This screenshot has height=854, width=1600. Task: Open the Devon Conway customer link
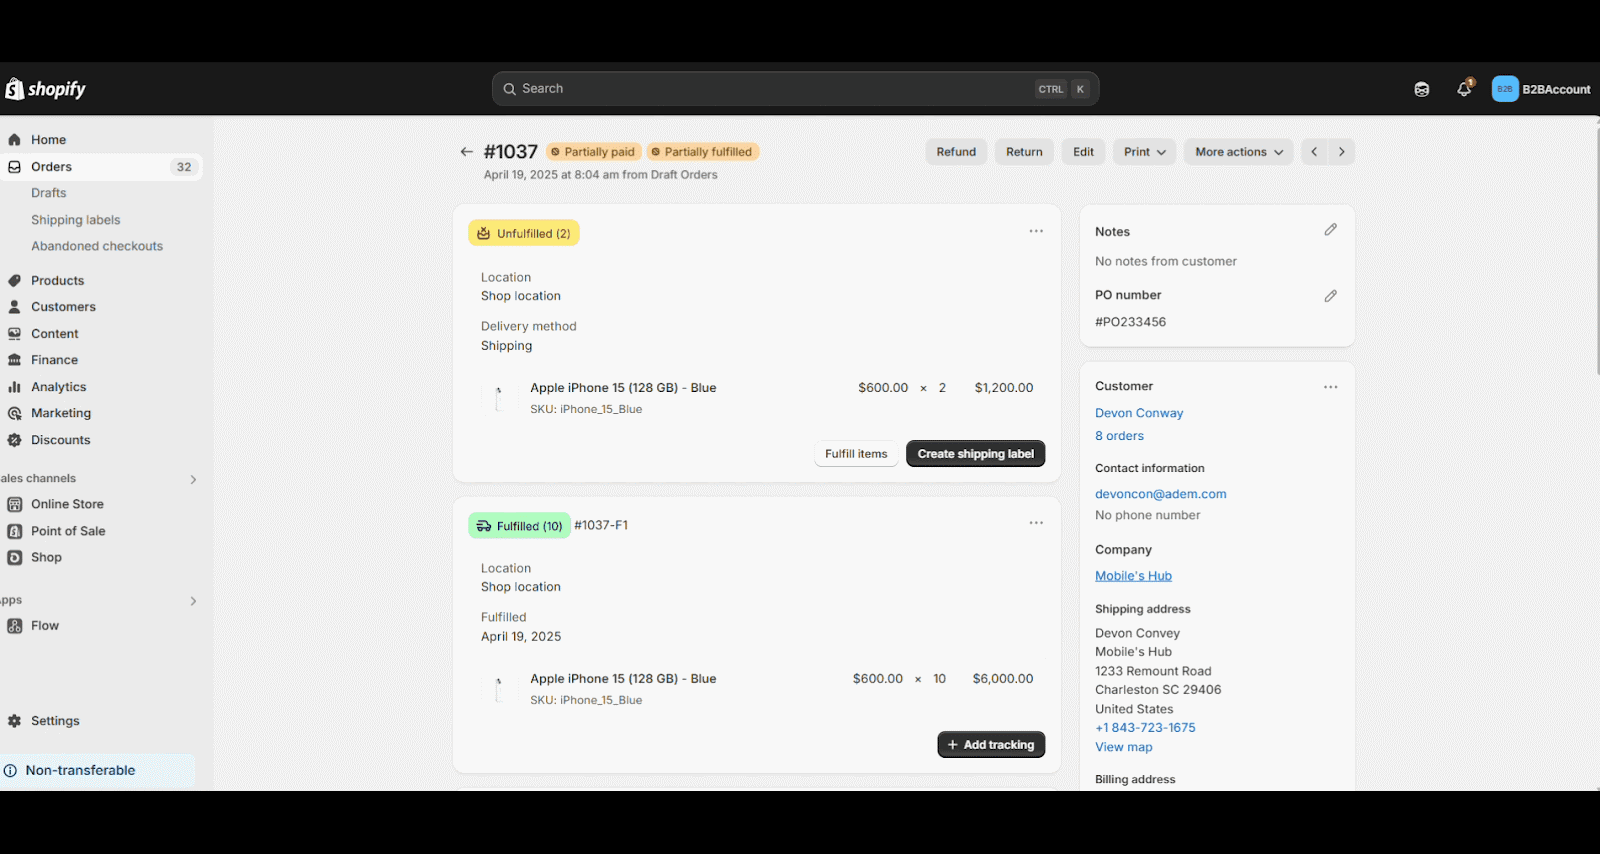(x=1138, y=413)
